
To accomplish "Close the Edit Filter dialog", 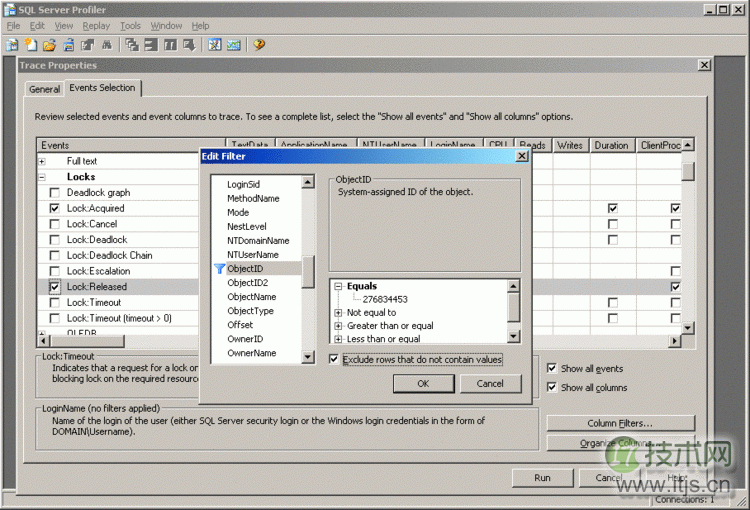I will click(x=522, y=156).
